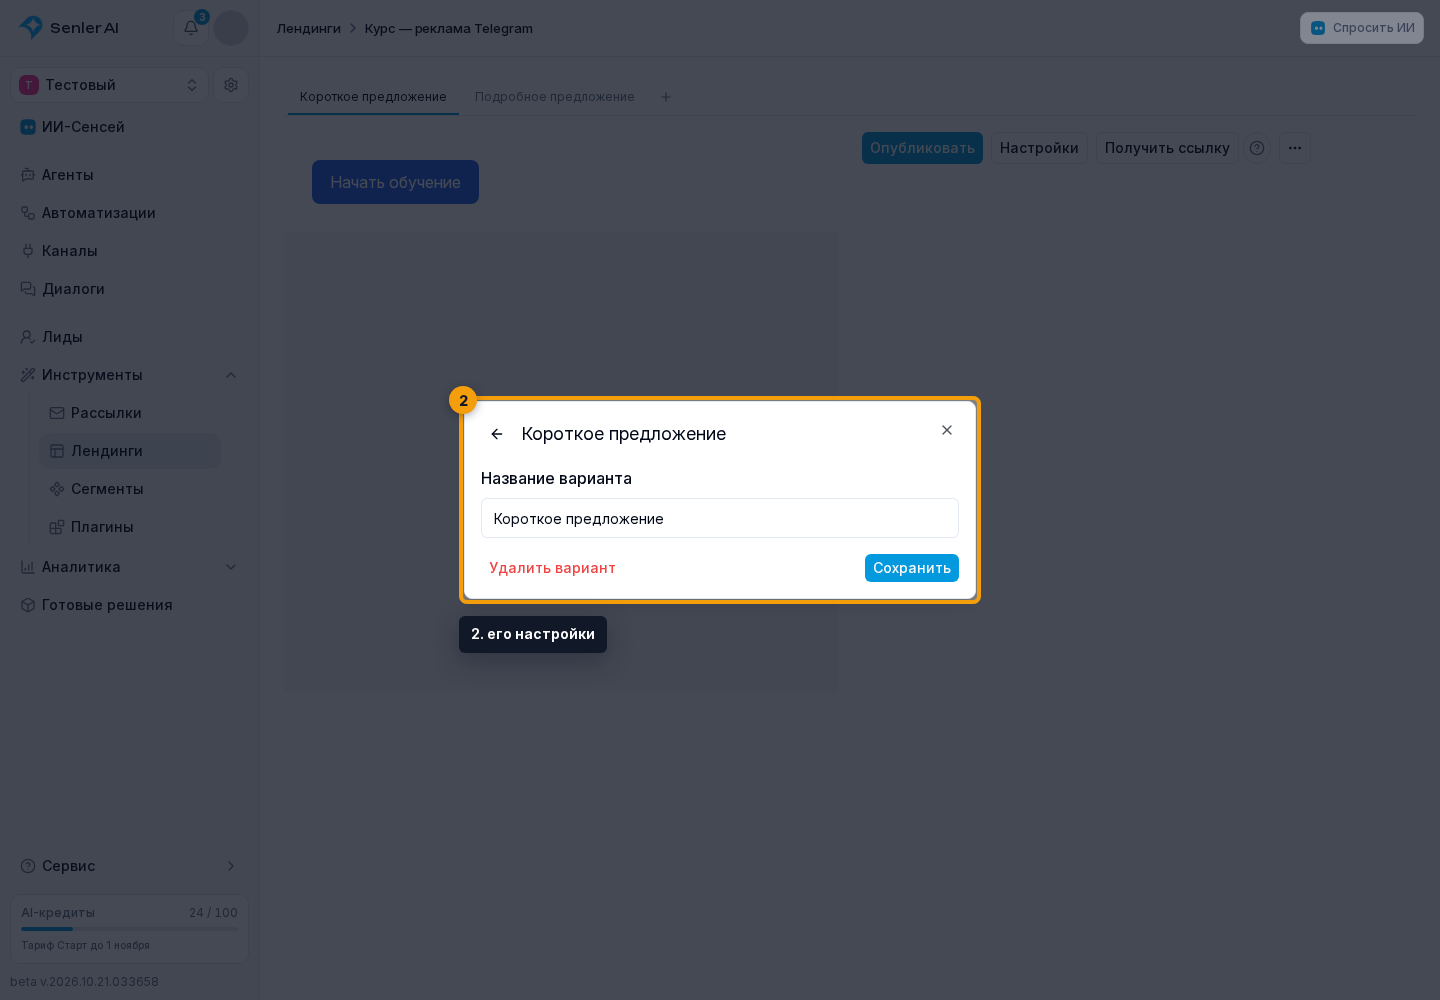Open Автоматизации section
Screen dimensions: 1440x1000
(x=129, y=213)
